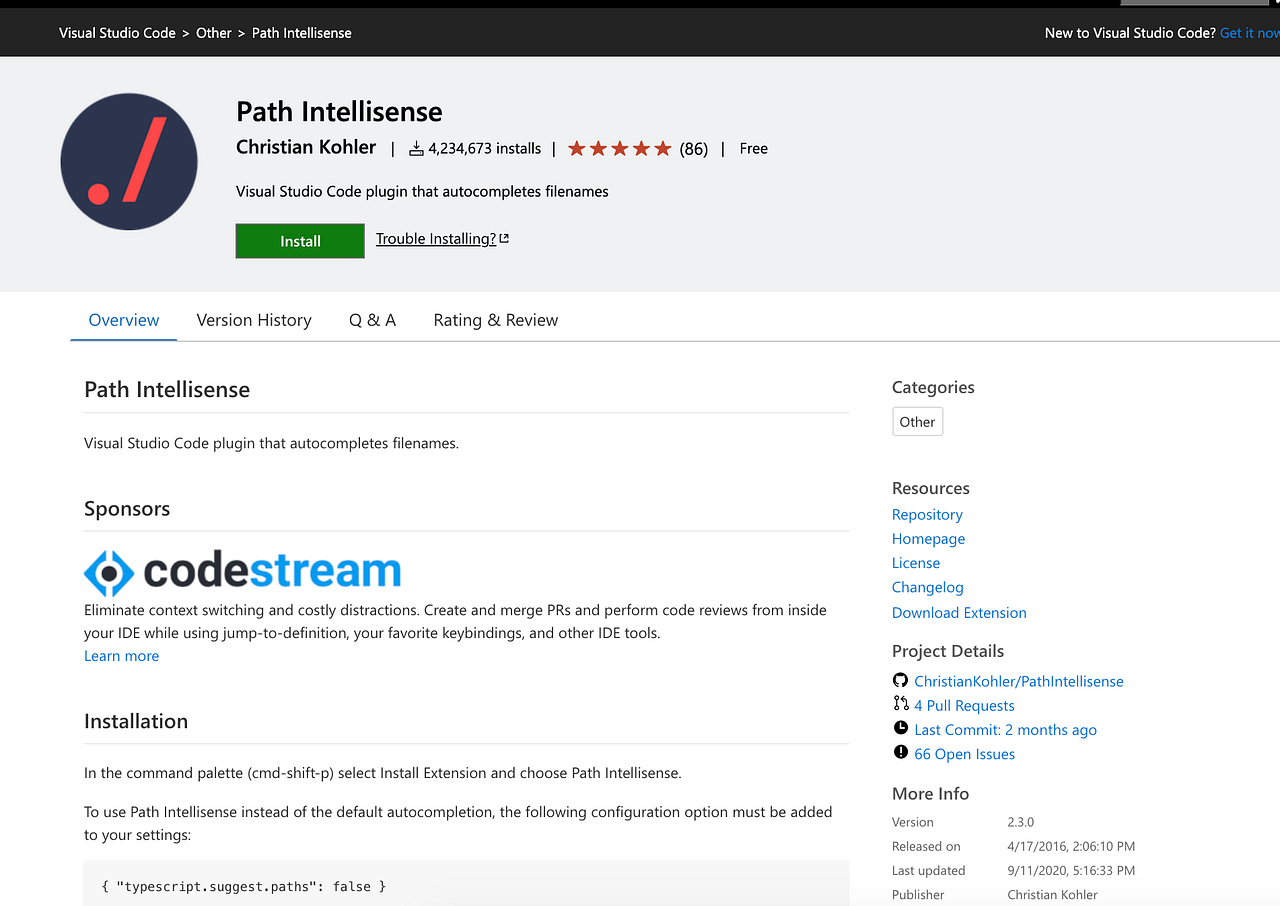Click the version value 2.3.0
This screenshot has height=906, width=1280.
point(1020,822)
